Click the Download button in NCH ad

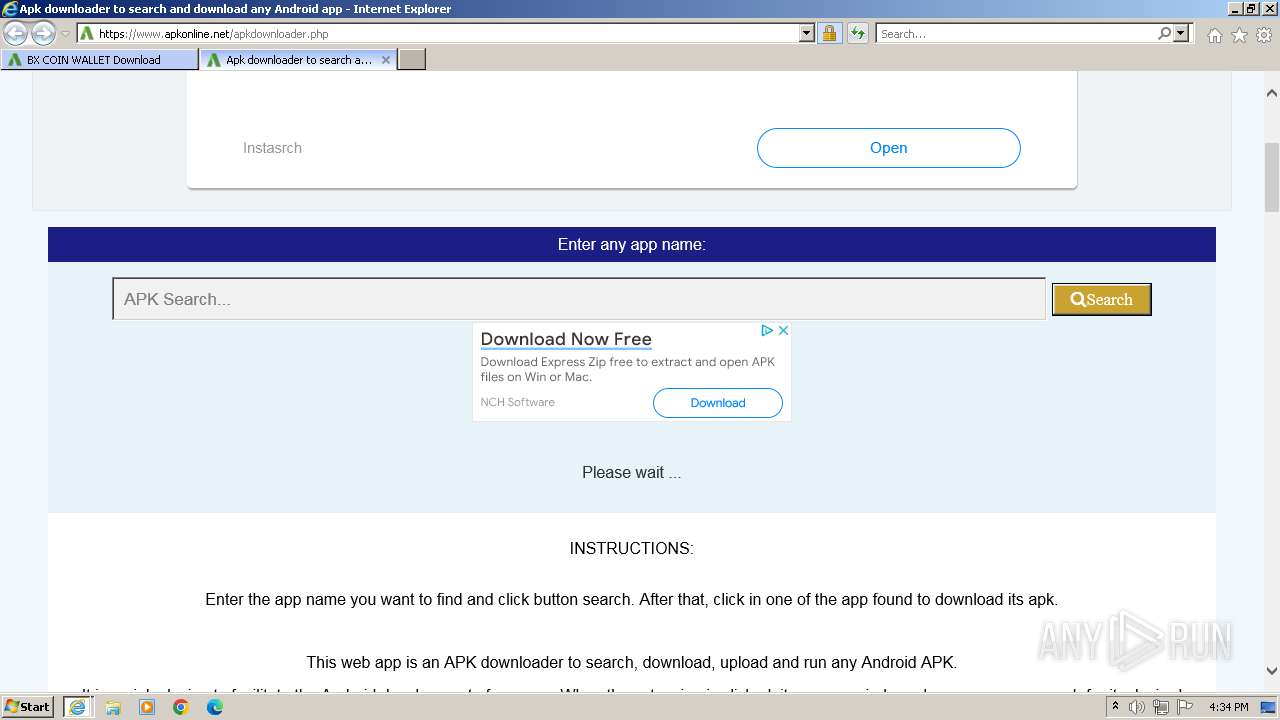[x=718, y=403]
